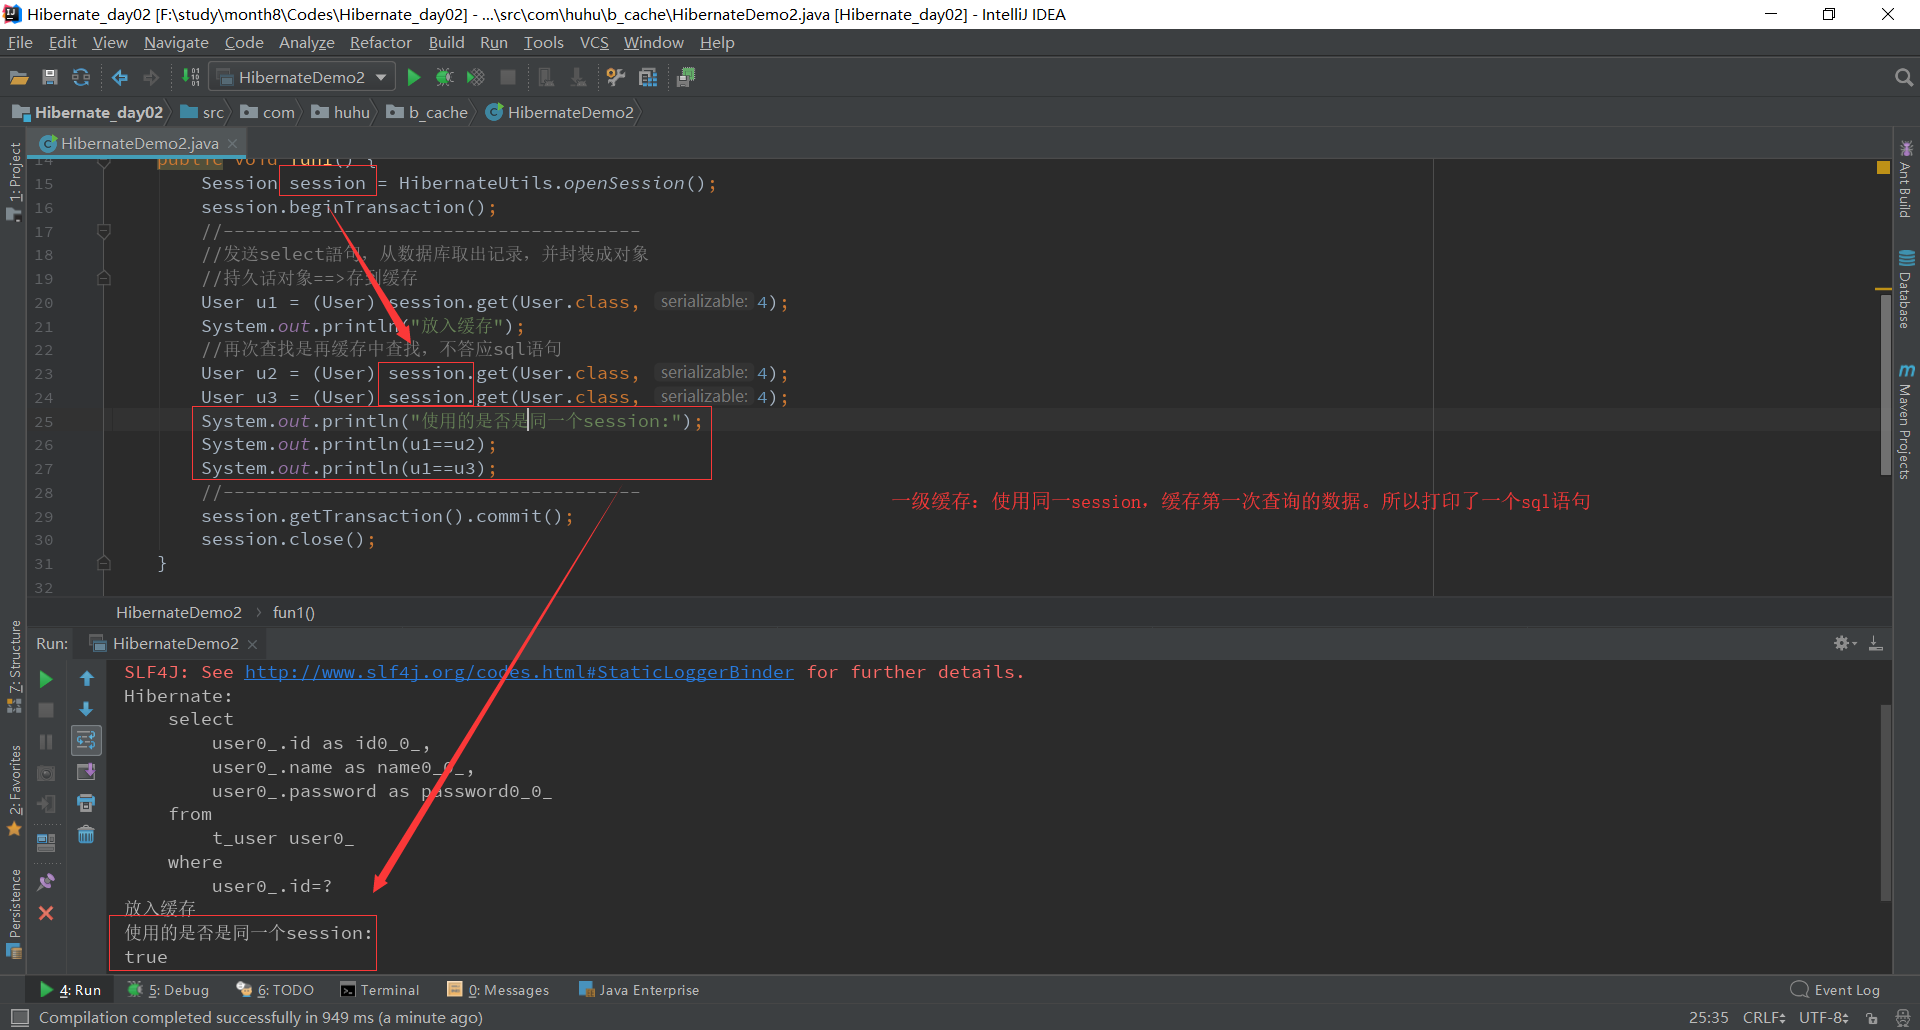Save all files with floppy icon
Viewport: 1920px width, 1030px height.
pos(50,77)
